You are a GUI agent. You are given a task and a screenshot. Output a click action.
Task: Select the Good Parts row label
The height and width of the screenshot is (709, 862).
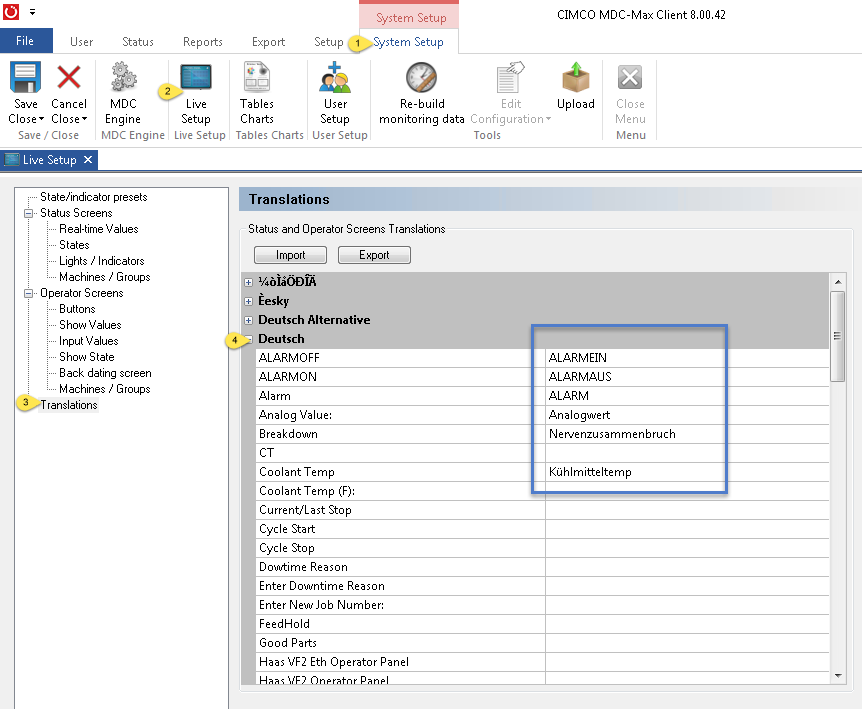[x=288, y=643]
